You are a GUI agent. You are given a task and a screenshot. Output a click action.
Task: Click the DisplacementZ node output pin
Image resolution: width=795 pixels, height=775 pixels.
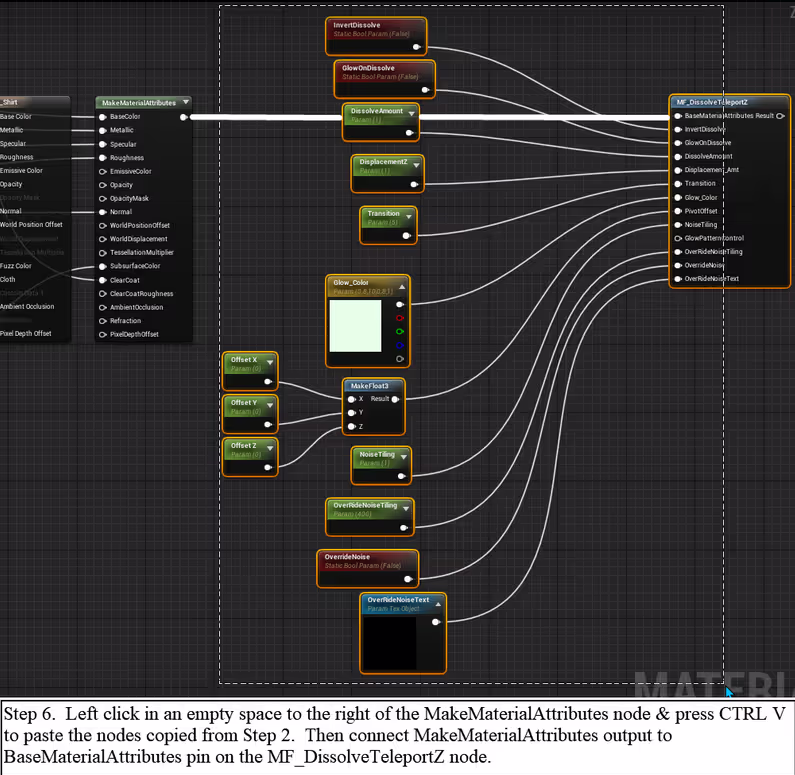coord(414,184)
